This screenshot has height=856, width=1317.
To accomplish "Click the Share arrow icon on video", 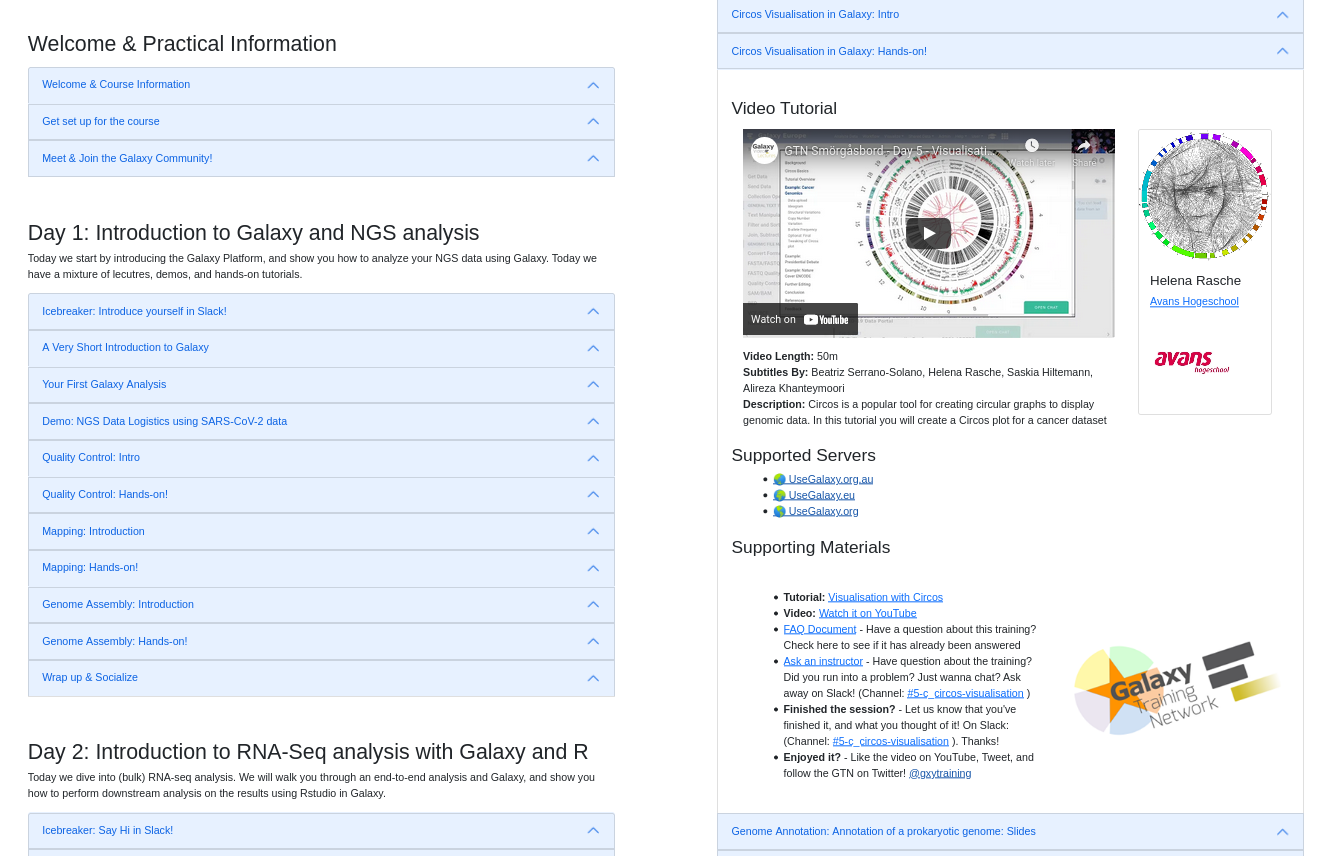I will (x=1084, y=146).
